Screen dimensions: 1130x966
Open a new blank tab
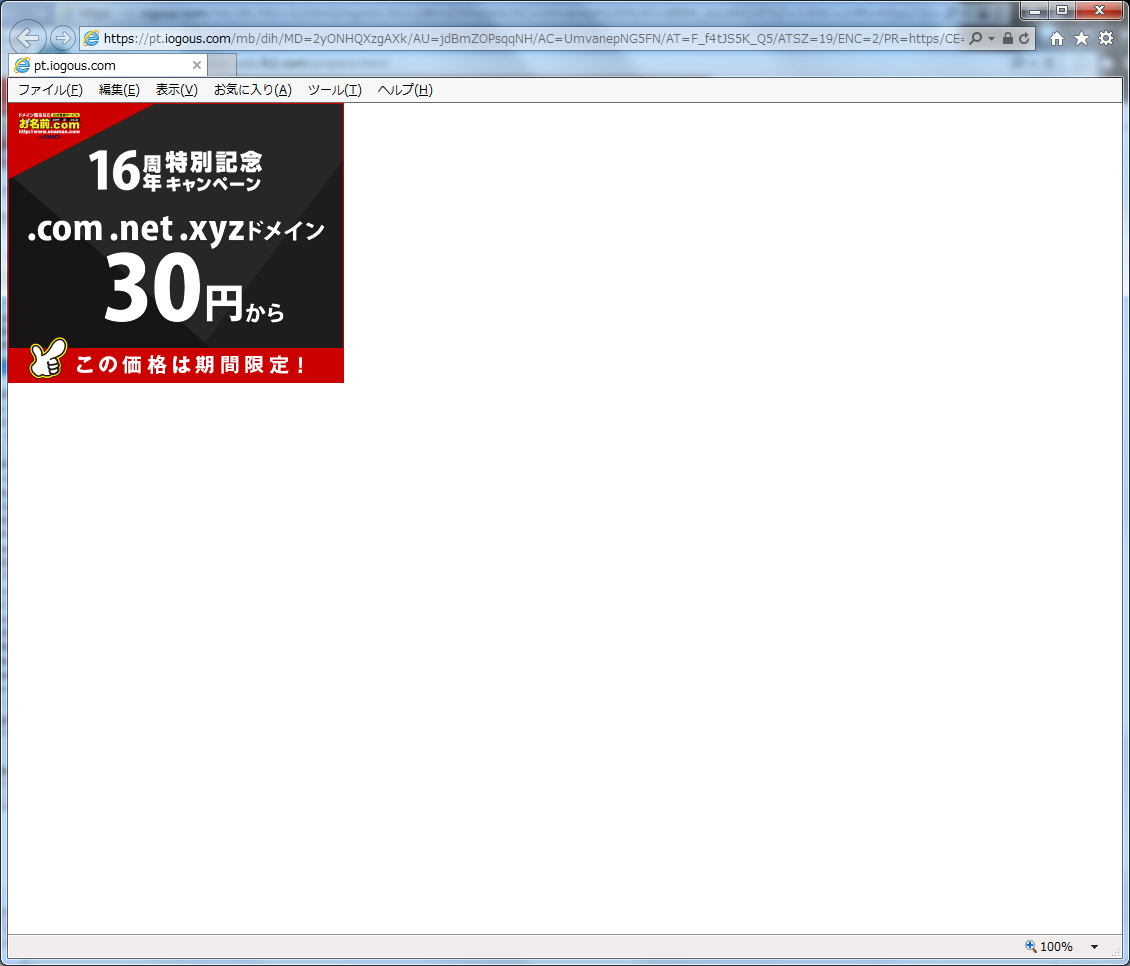tap(222, 65)
